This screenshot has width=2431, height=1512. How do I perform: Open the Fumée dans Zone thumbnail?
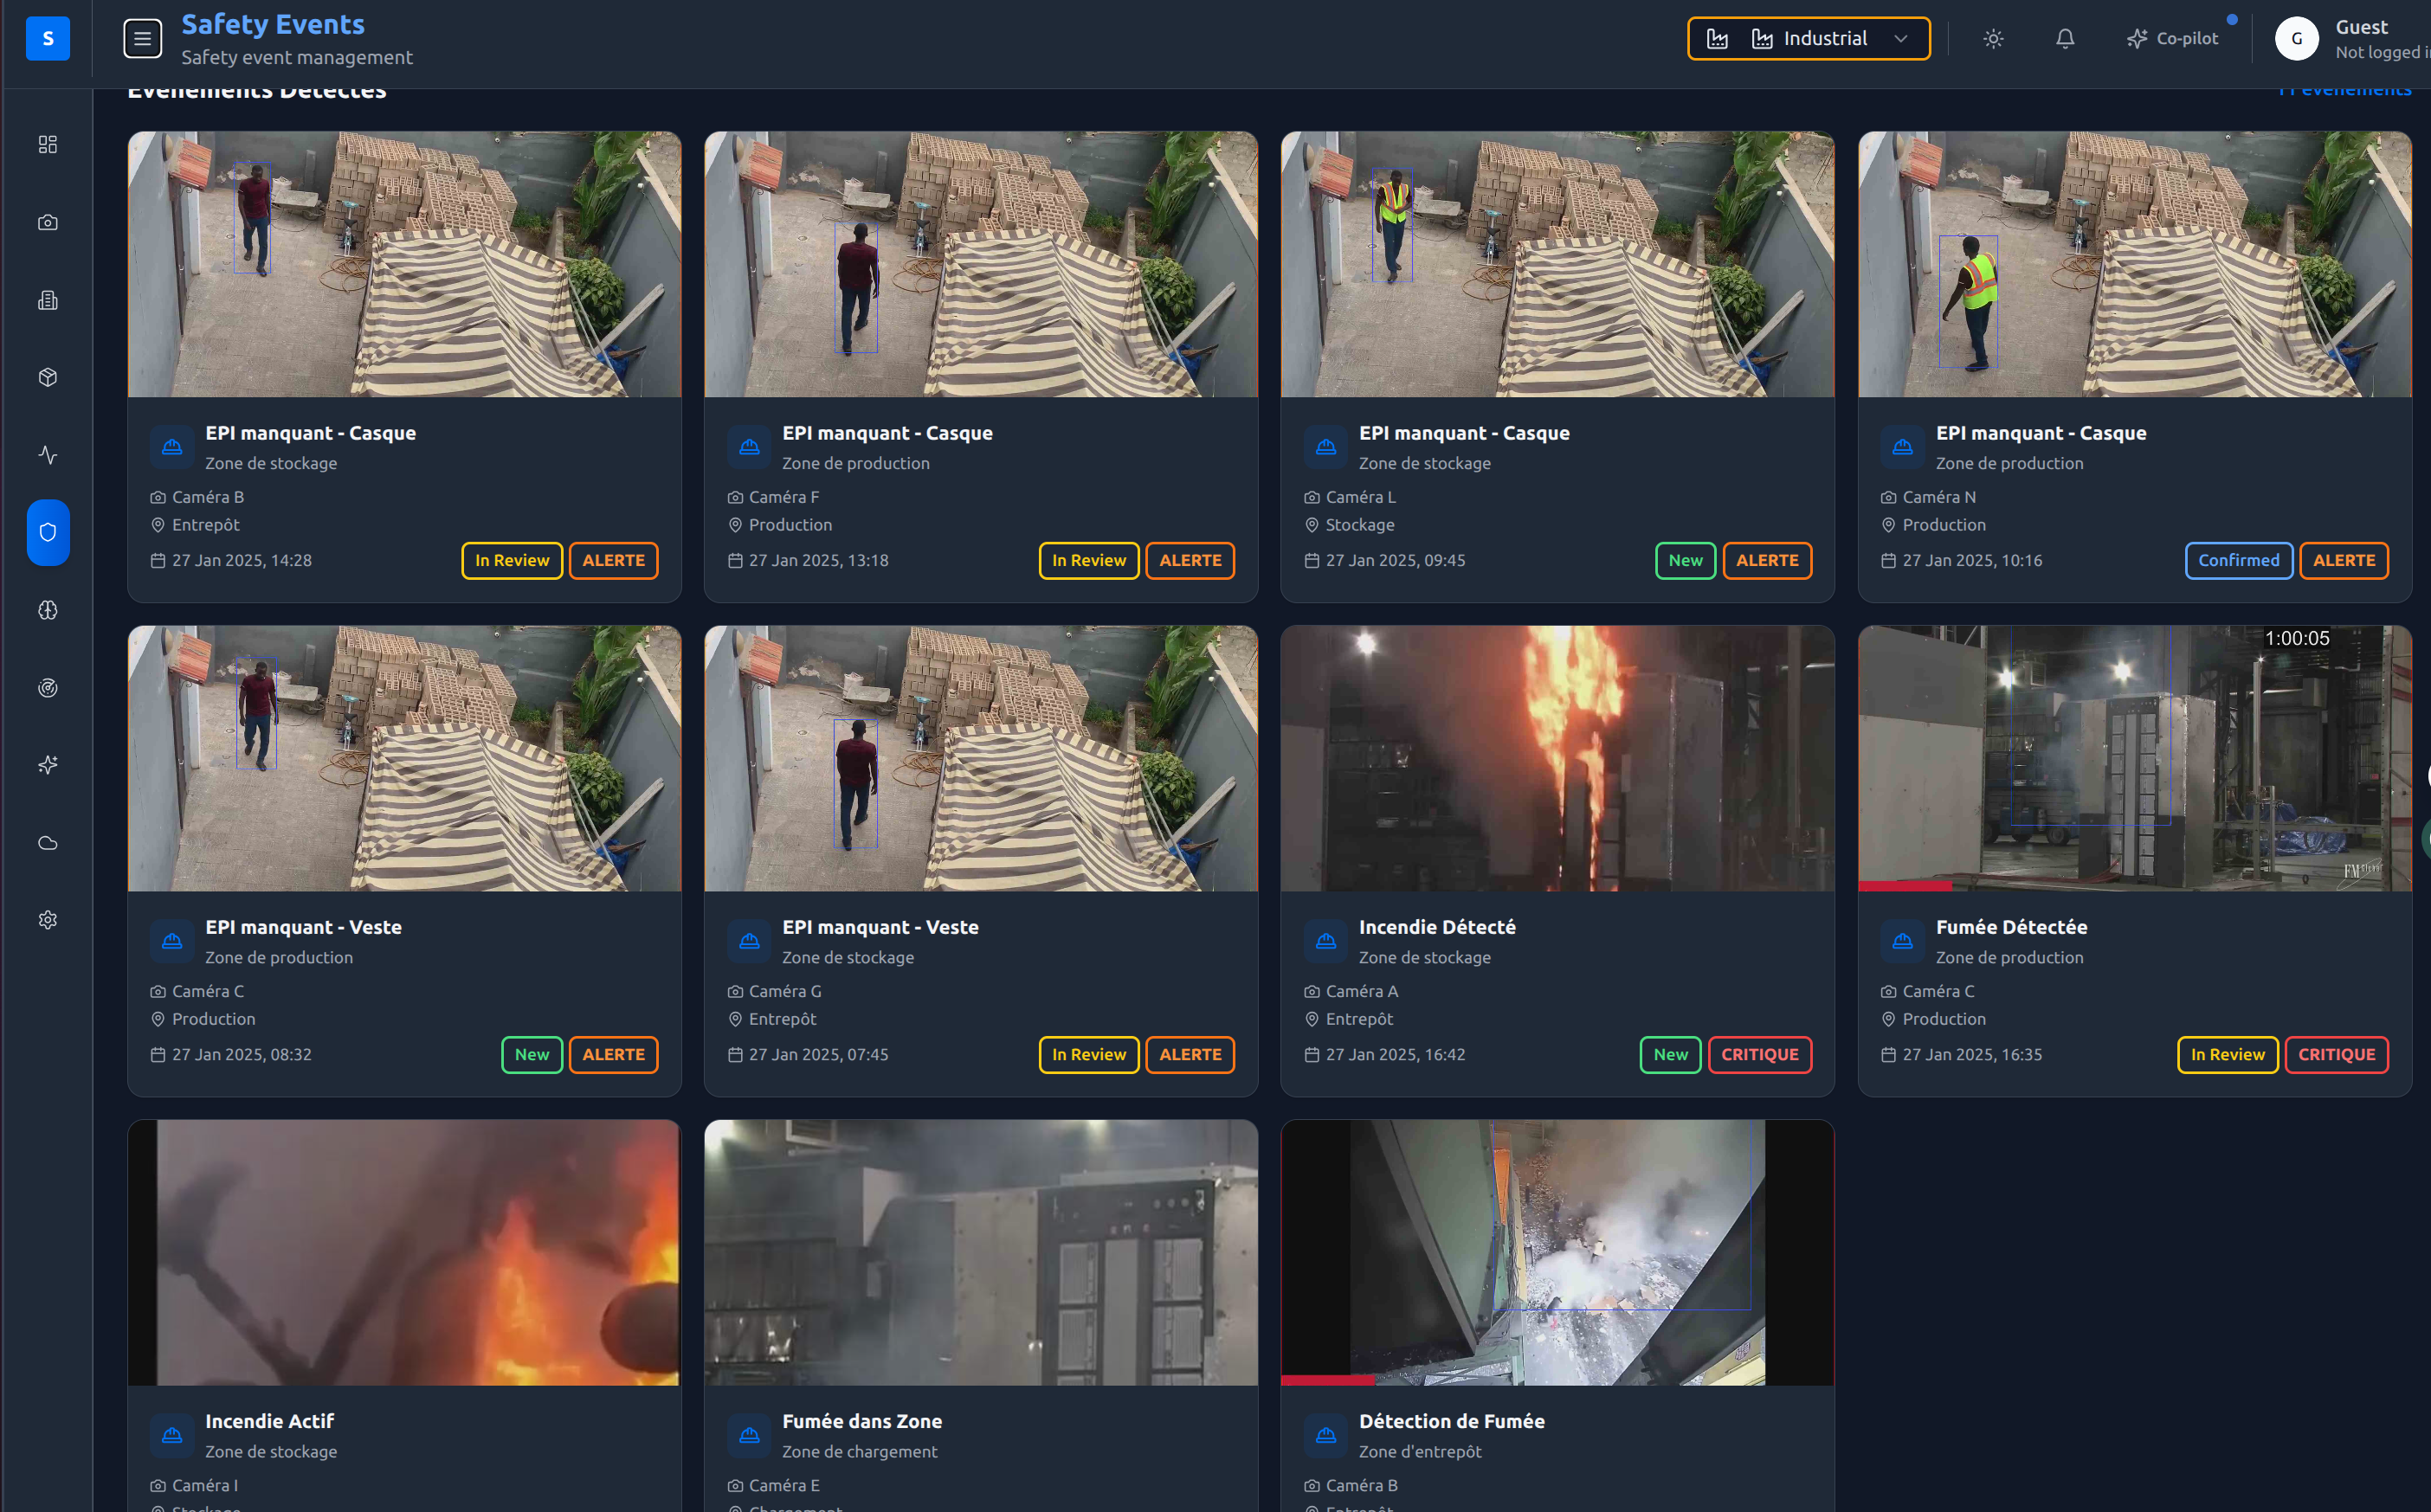pyautogui.click(x=981, y=1252)
